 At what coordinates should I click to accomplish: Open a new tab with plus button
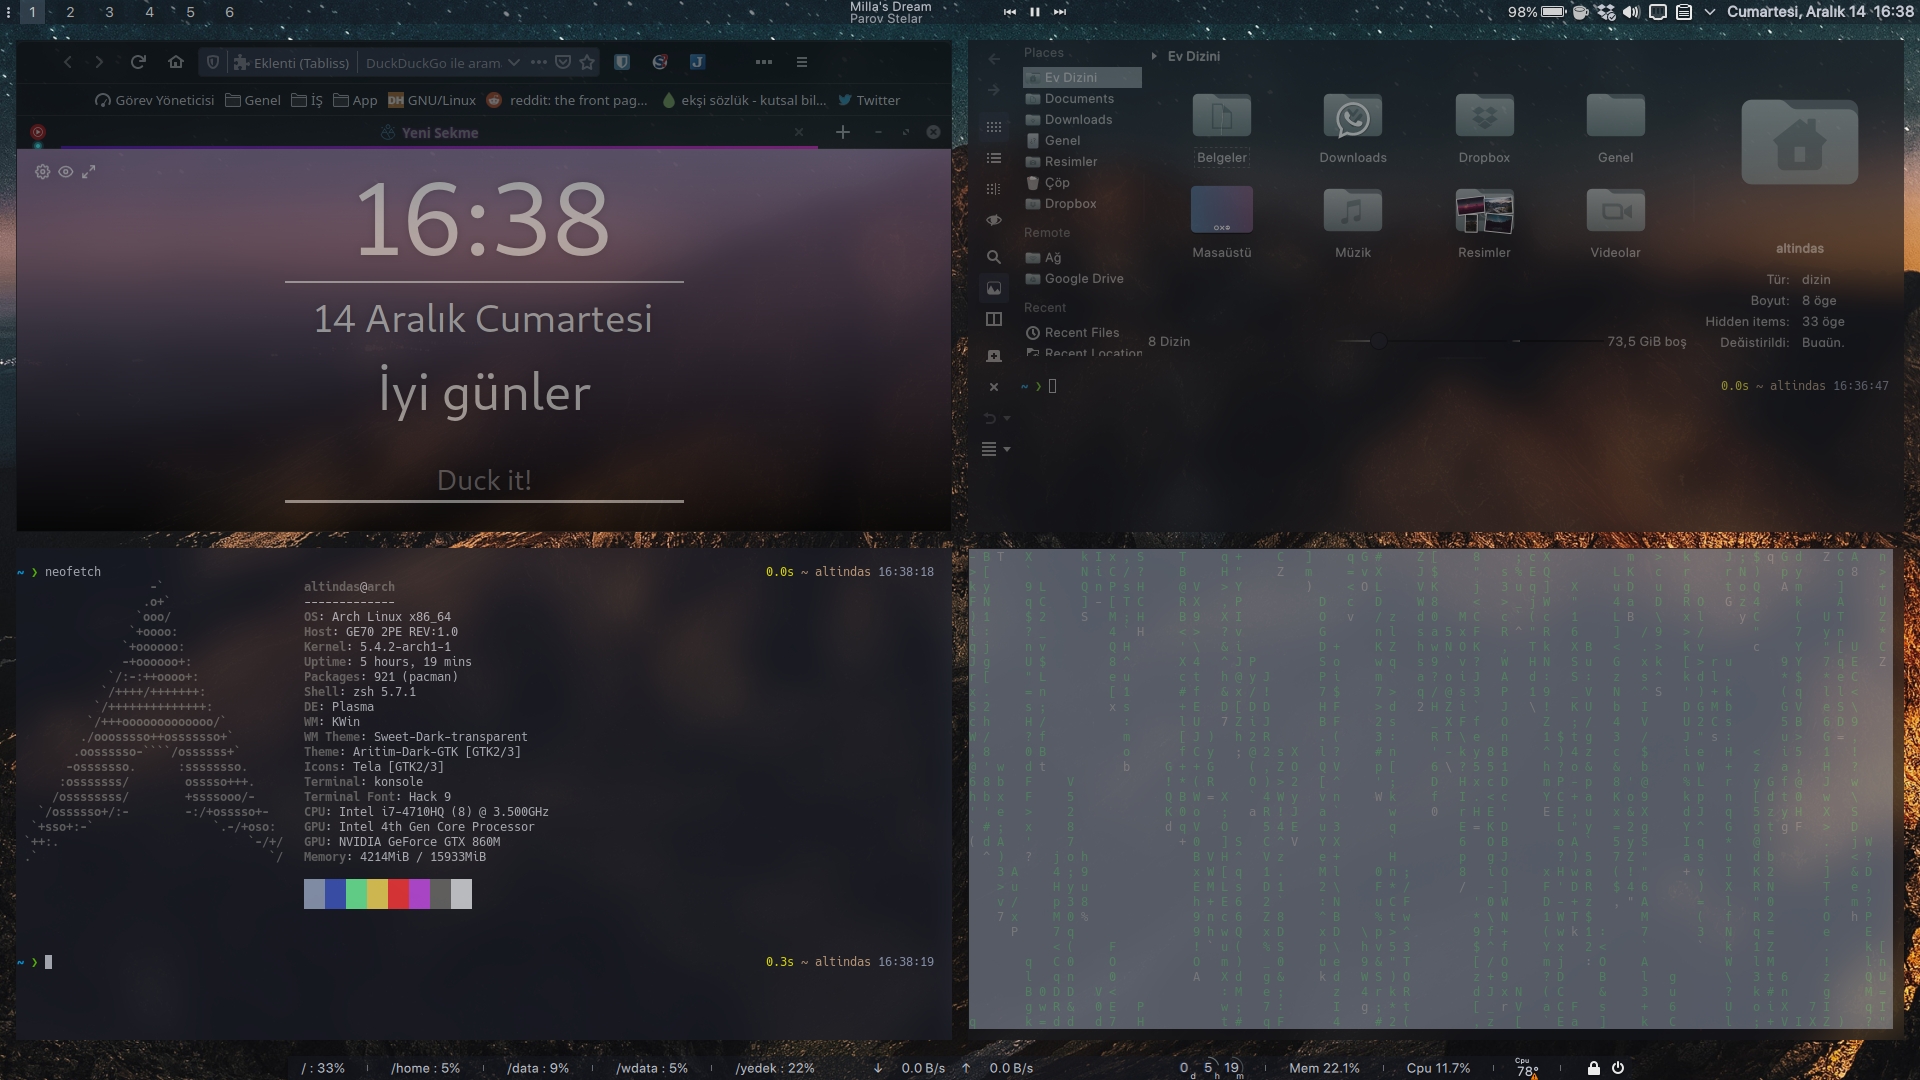[x=843, y=132]
